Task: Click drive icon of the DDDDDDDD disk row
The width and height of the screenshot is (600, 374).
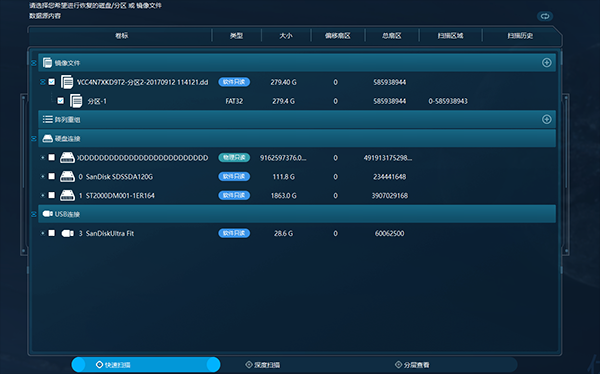Action: click(67, 157)
